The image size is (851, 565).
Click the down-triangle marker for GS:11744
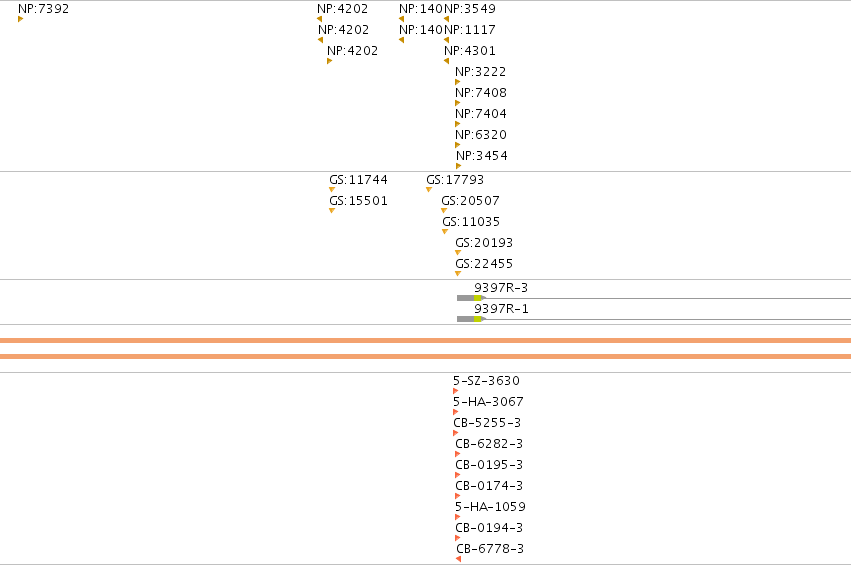point(332,189)
